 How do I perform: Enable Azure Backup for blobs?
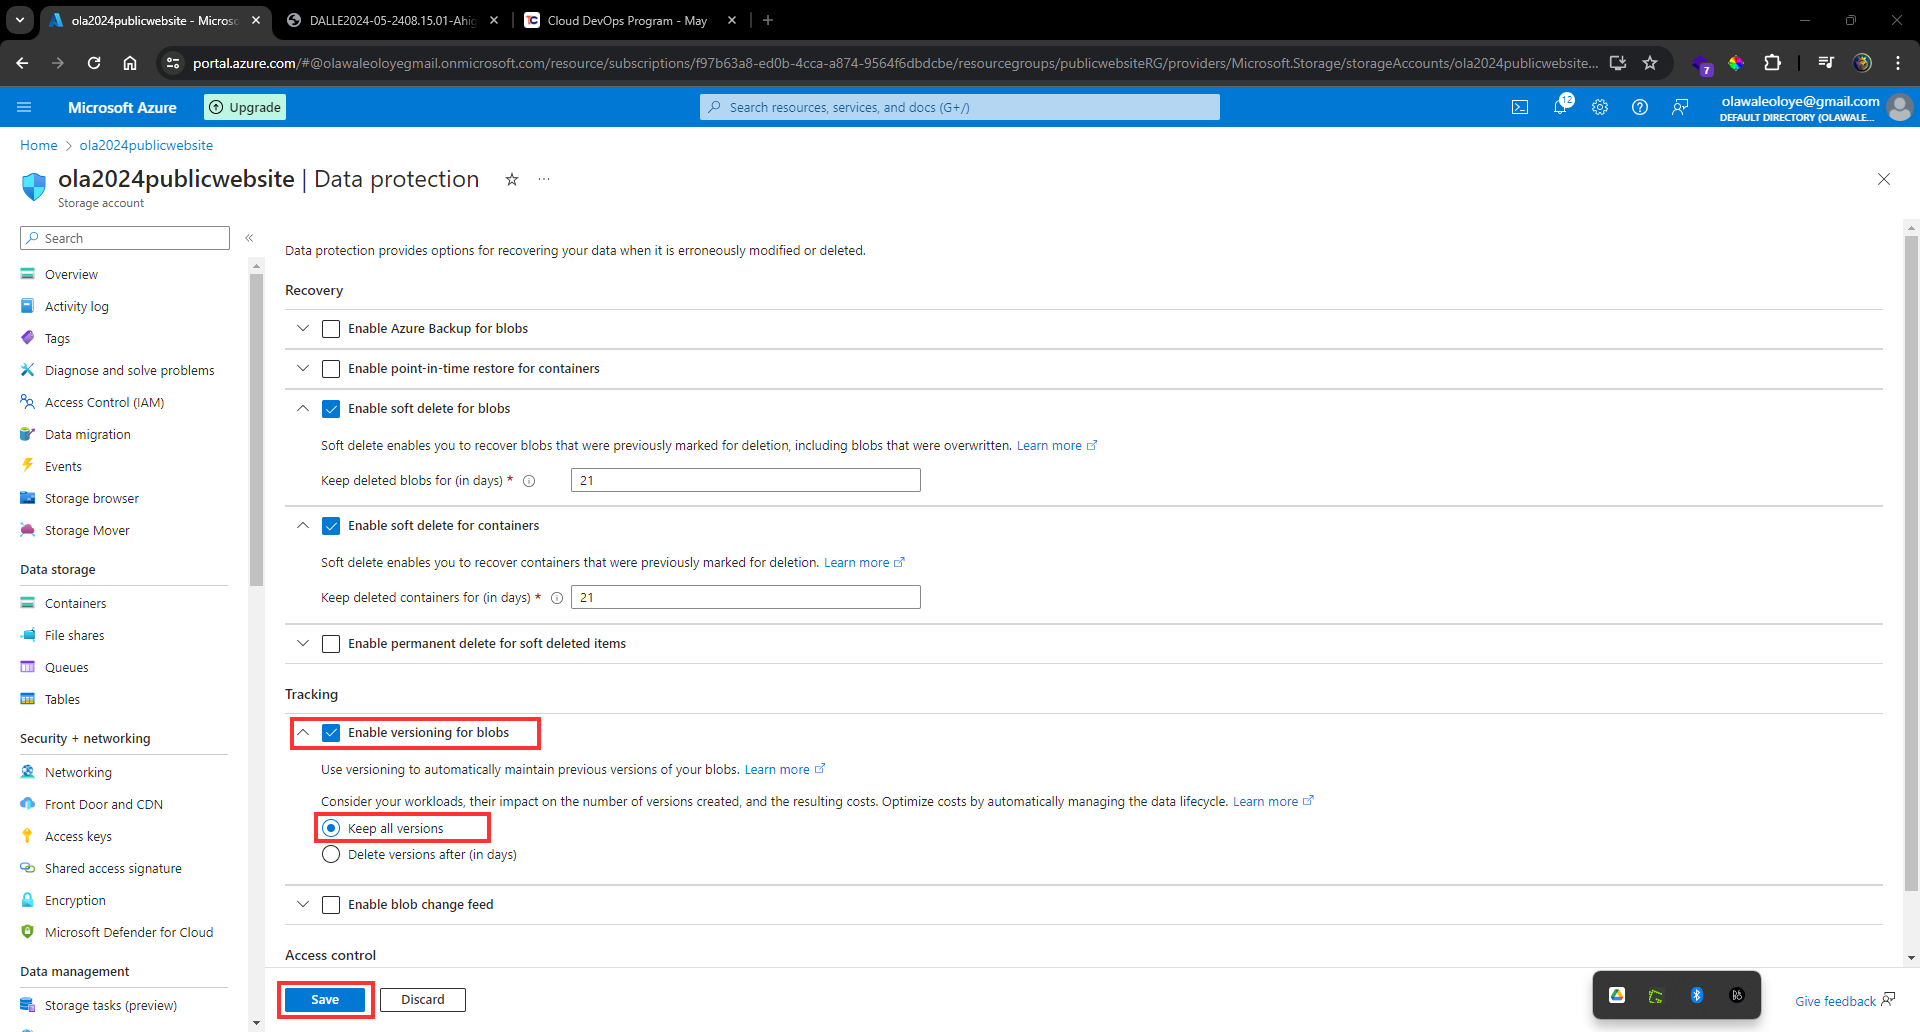[x=330, y=328]
